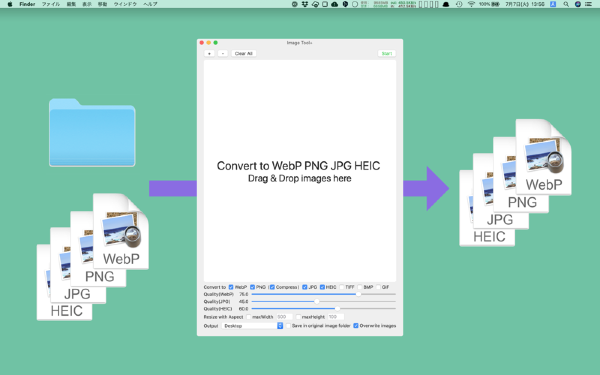Open the 編集 menu
The image size is (600, 375).
tap(71, 4)
